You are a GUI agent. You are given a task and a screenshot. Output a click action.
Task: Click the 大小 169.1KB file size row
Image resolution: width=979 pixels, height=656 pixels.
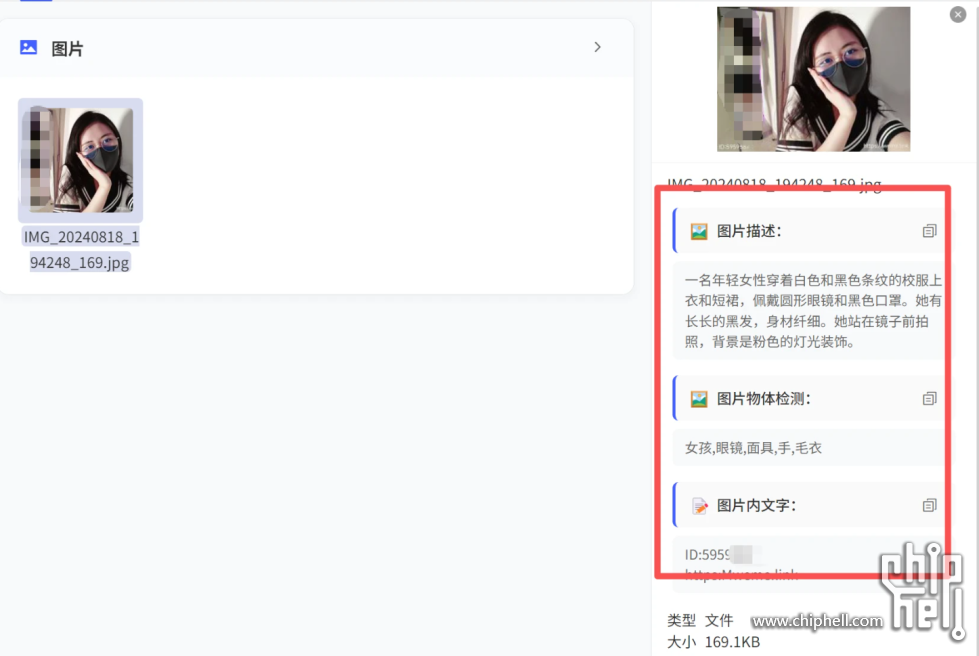(713, 641)
